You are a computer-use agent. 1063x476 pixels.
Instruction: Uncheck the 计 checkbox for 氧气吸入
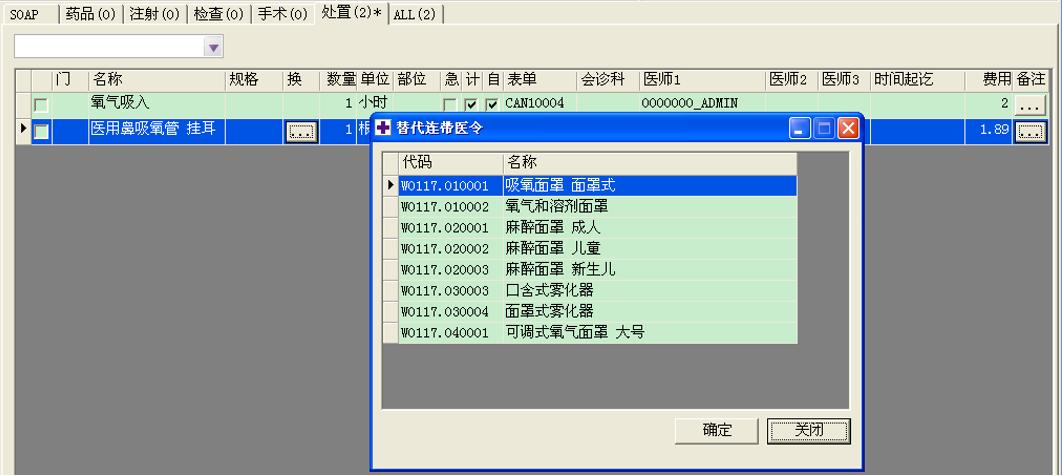[x=471, y=105]
